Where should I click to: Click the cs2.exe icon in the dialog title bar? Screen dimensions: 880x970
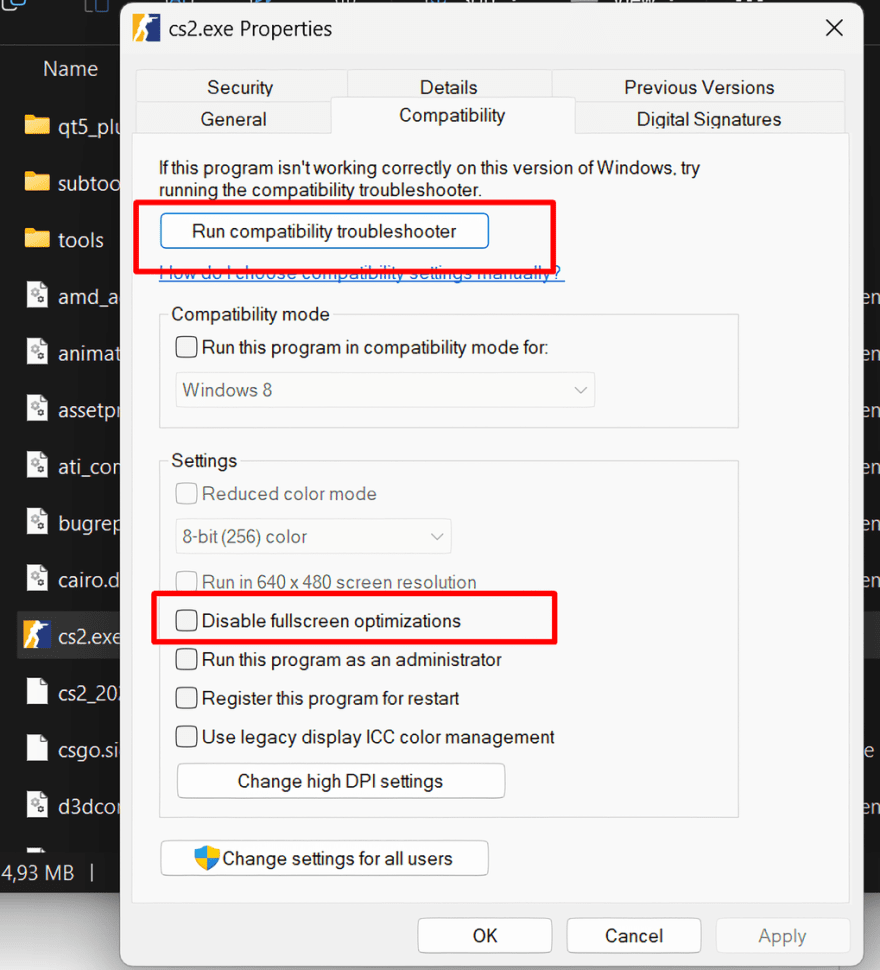click(x=146, y=28)
